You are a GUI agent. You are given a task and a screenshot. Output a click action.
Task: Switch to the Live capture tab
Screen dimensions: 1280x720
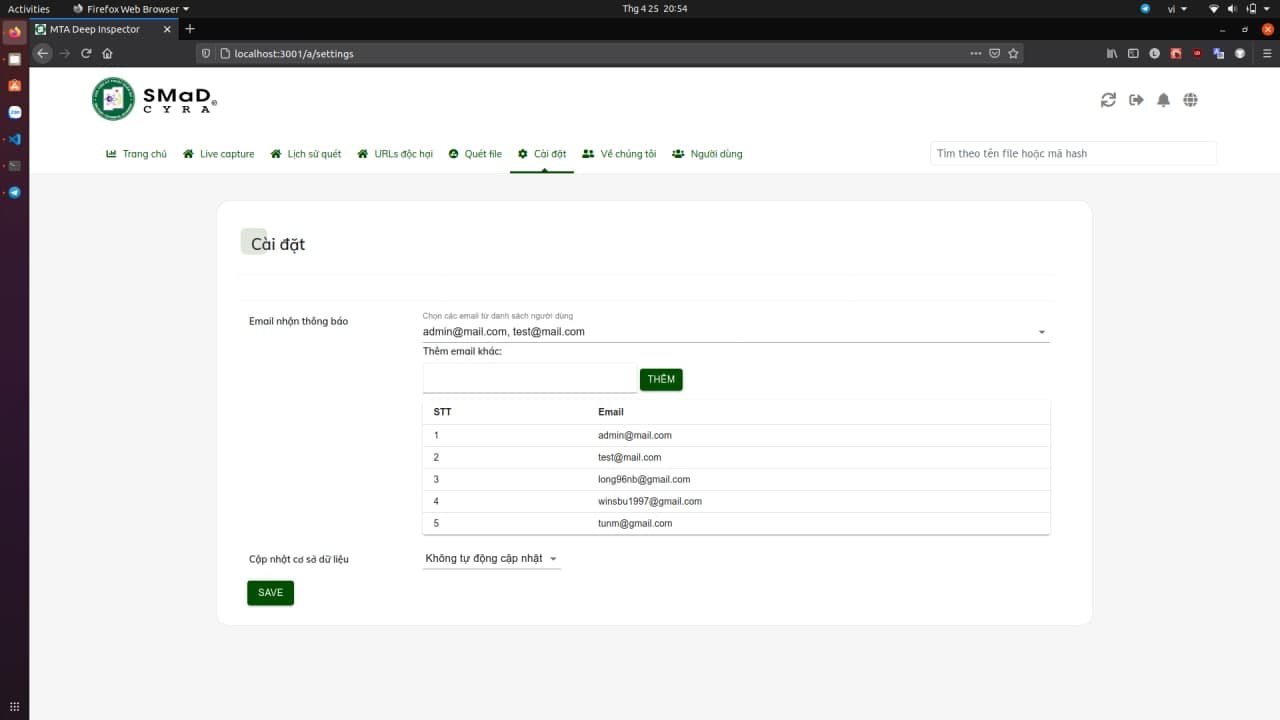point(219,154)
